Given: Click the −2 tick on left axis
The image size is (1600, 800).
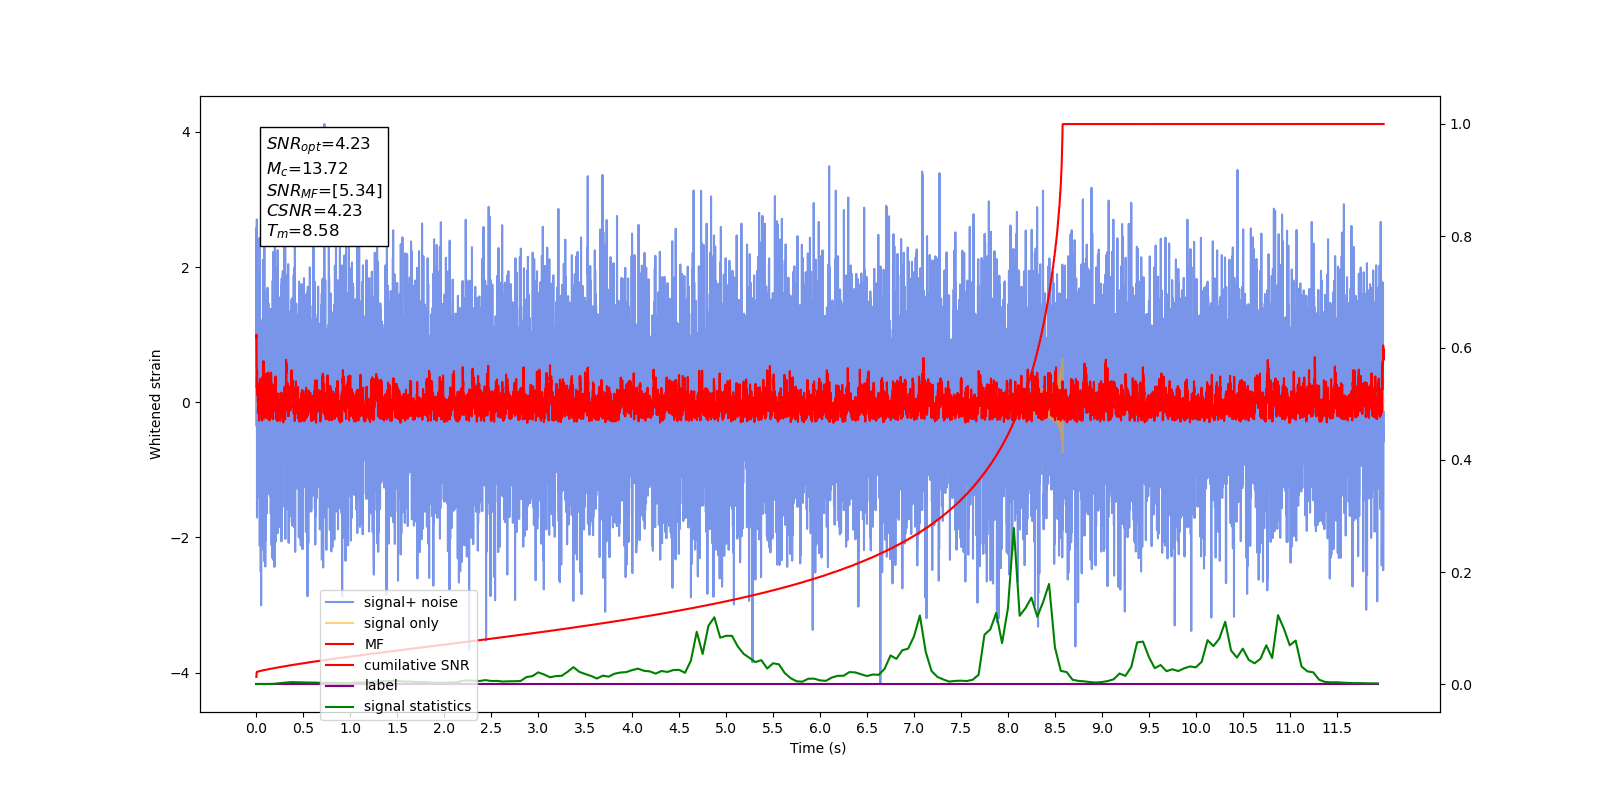Looking at the screenshot, I should tap(180, 538).
